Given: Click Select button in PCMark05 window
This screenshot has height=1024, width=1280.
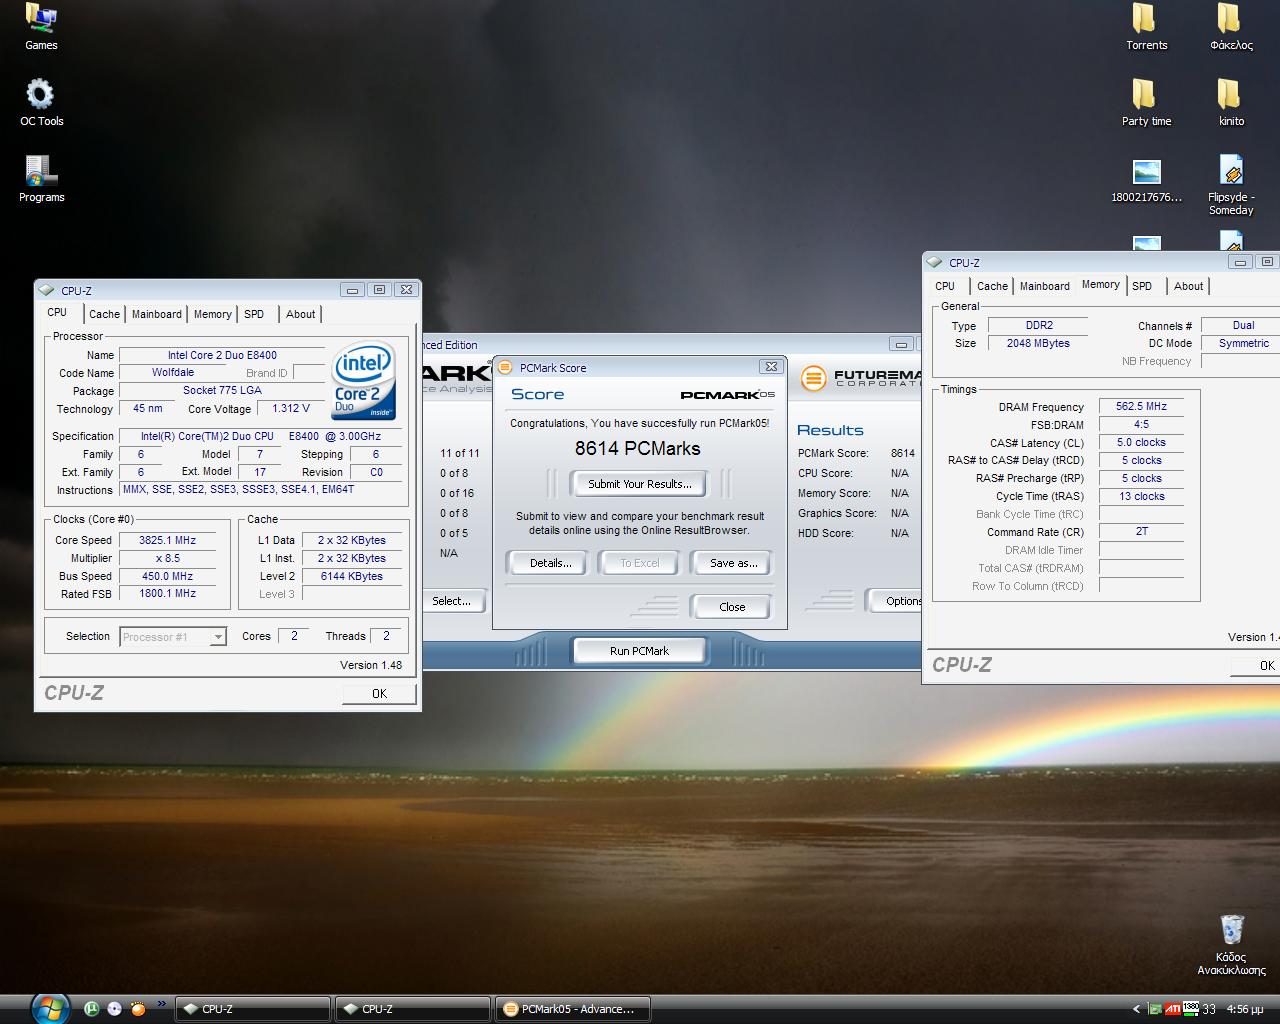Looking at the screenshot, I should [x=453, y=601].
